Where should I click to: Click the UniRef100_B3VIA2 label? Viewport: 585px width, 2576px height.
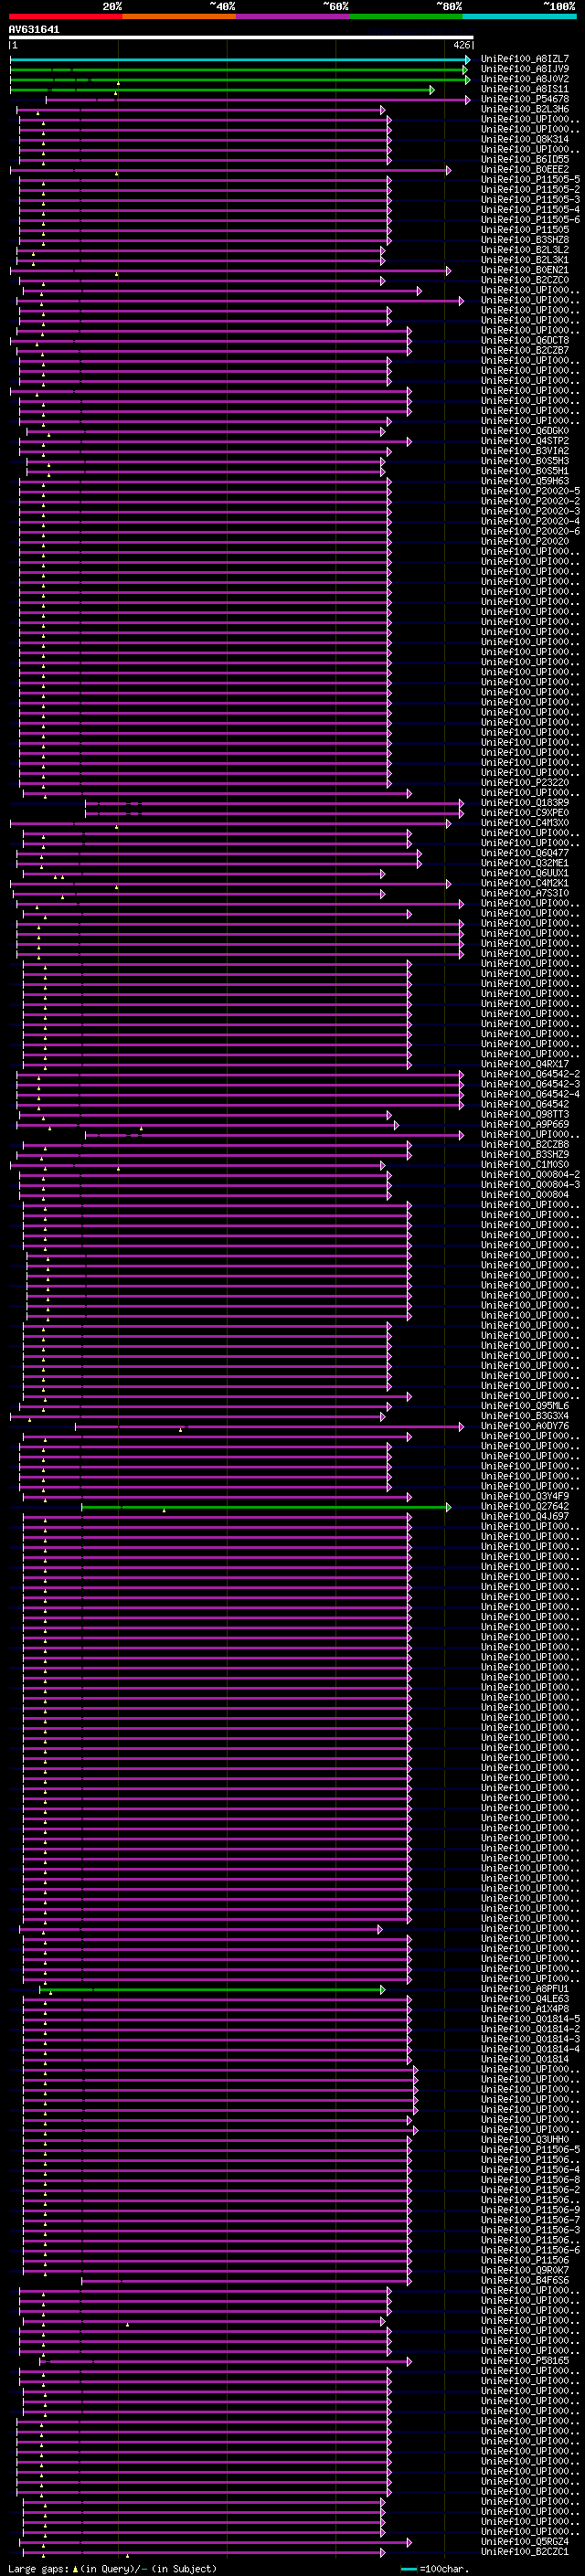pyautogui.click(x=525, y=451)
